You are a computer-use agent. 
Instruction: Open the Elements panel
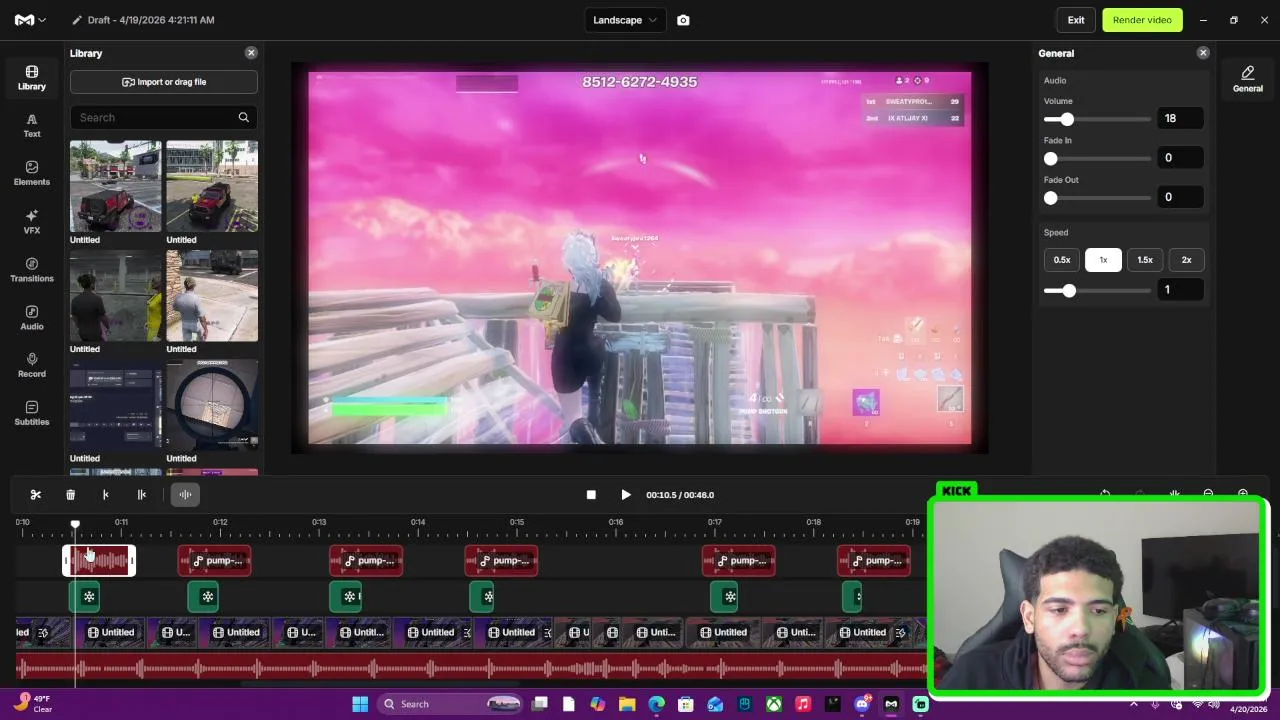(32, 174)
